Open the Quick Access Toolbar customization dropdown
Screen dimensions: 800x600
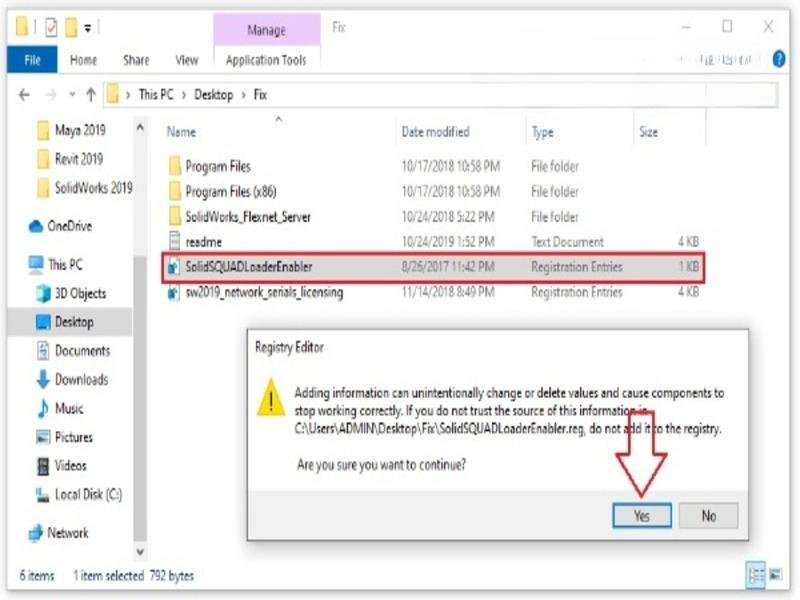(x=87, y=25)
